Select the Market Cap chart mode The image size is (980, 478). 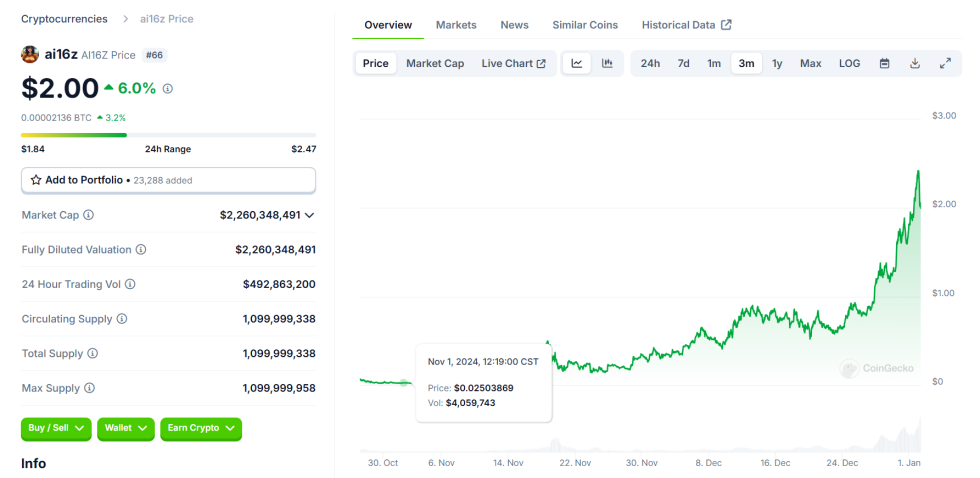(435, 63)
